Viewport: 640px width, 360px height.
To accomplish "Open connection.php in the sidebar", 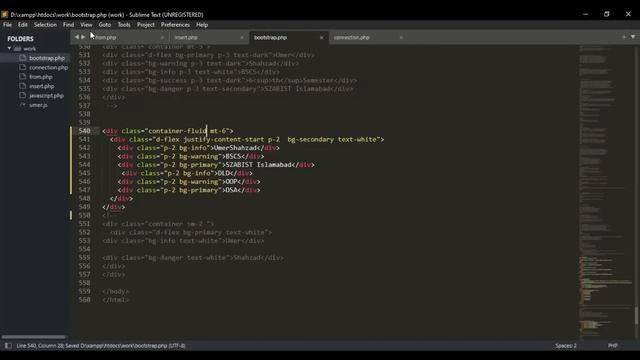I will point(49,67).
